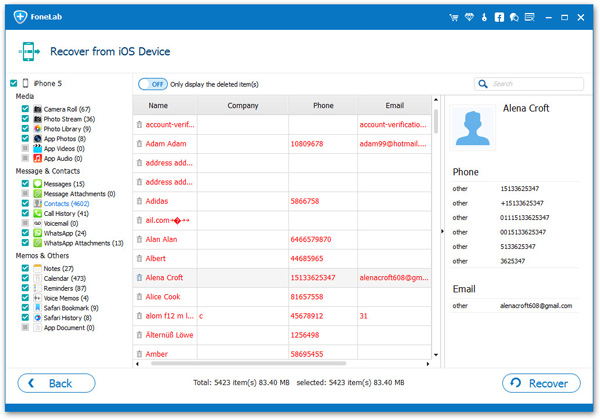600x419 pixels.
Task: Uncheck the Reminders checkbox
Action: tap(25, 288)
